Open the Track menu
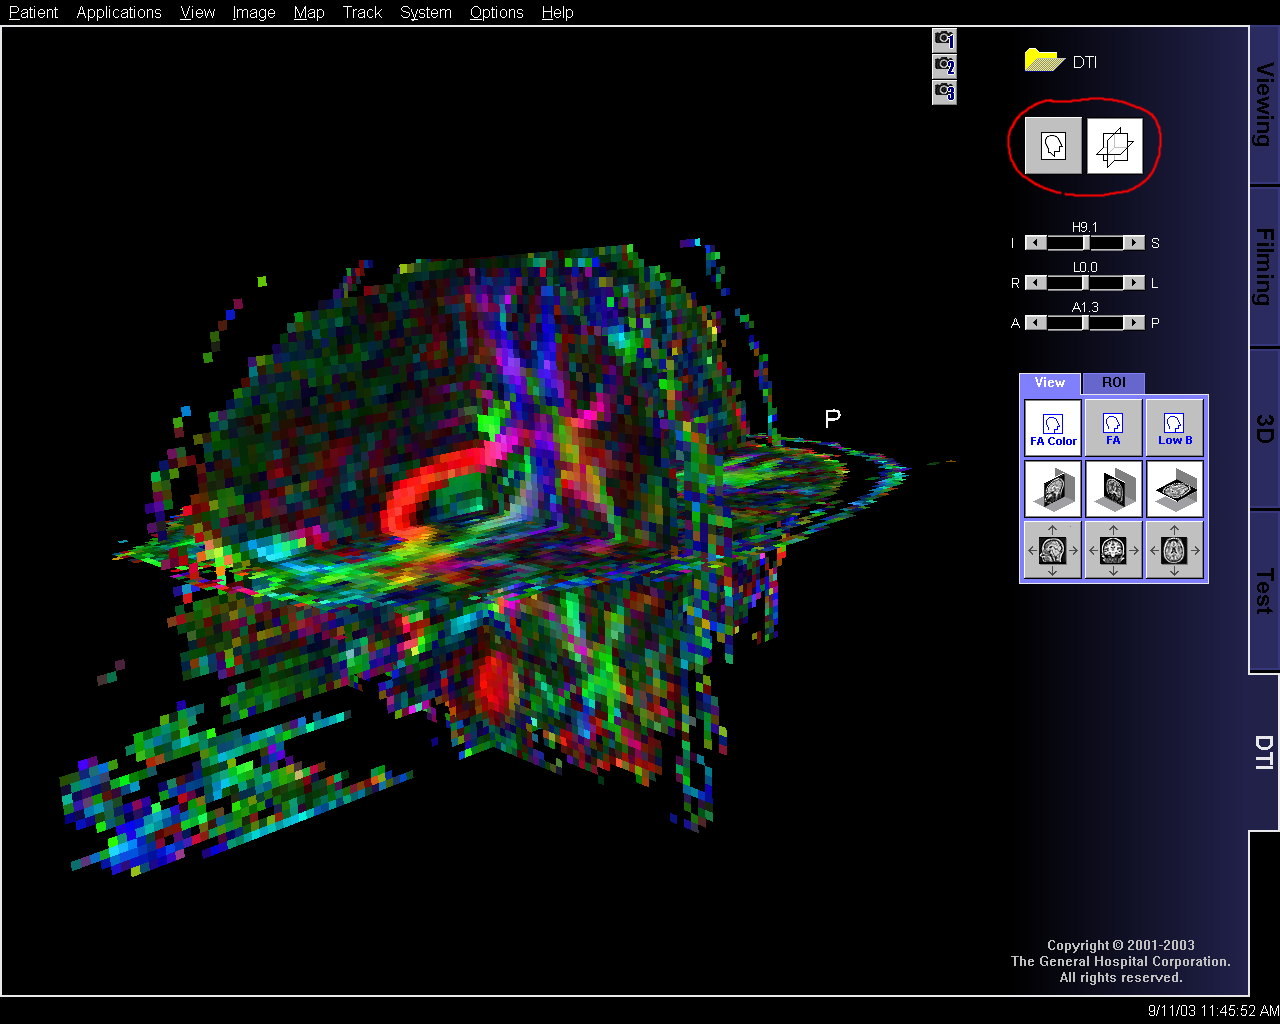The width and height of the screenshot is (1280, 1024). (x=362, y=12)
